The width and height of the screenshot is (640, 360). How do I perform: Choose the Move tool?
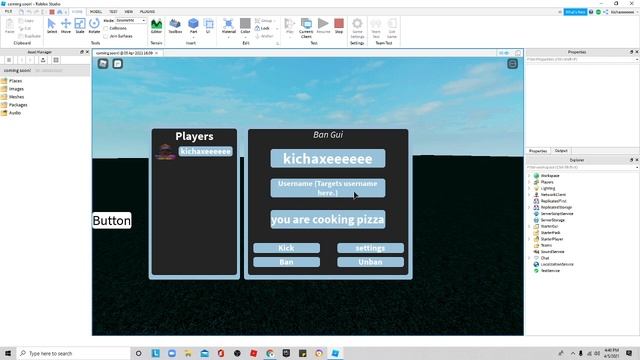coord(66,26)
